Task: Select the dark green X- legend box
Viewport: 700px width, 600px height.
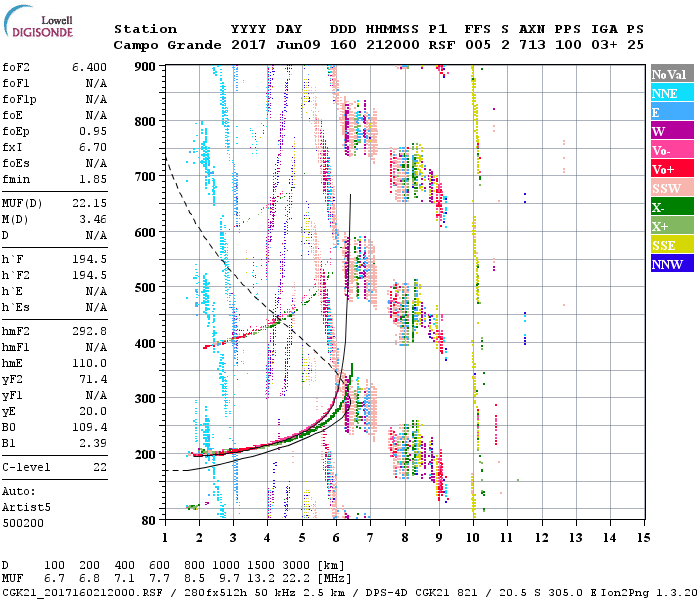Action: tap(670, 207)
